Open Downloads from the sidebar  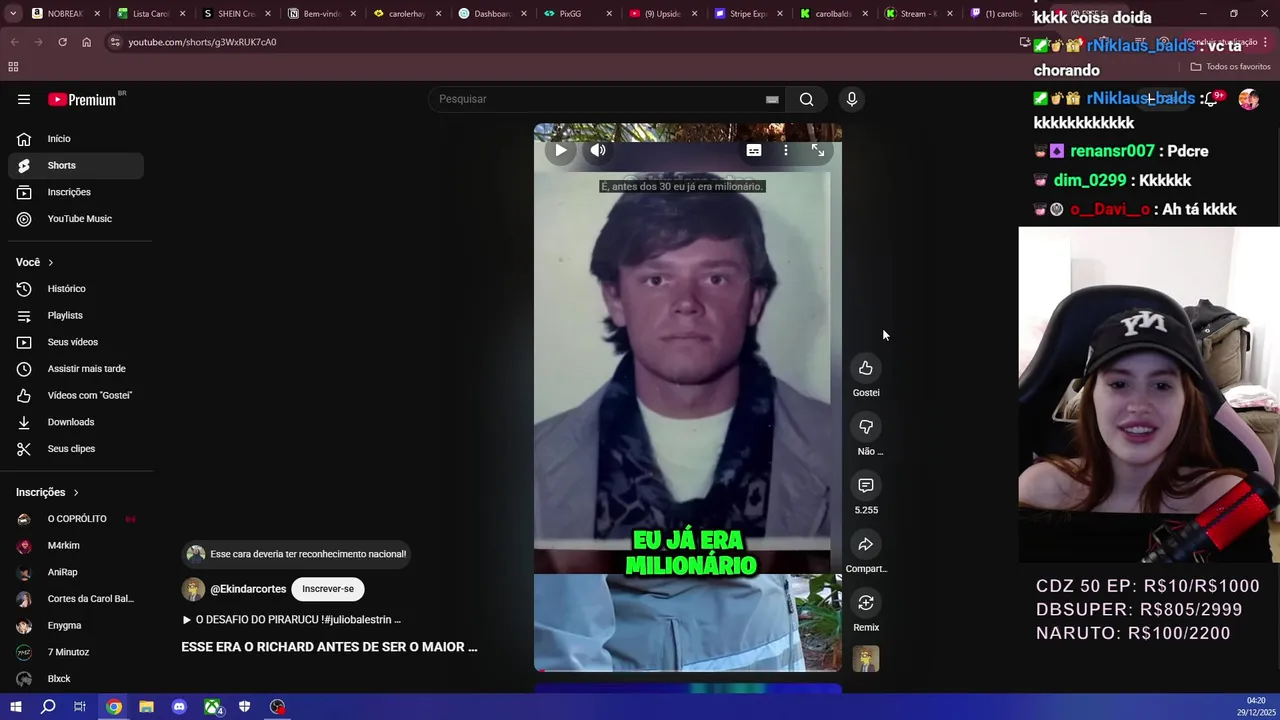pyautogui.click(x=76, y=422)
